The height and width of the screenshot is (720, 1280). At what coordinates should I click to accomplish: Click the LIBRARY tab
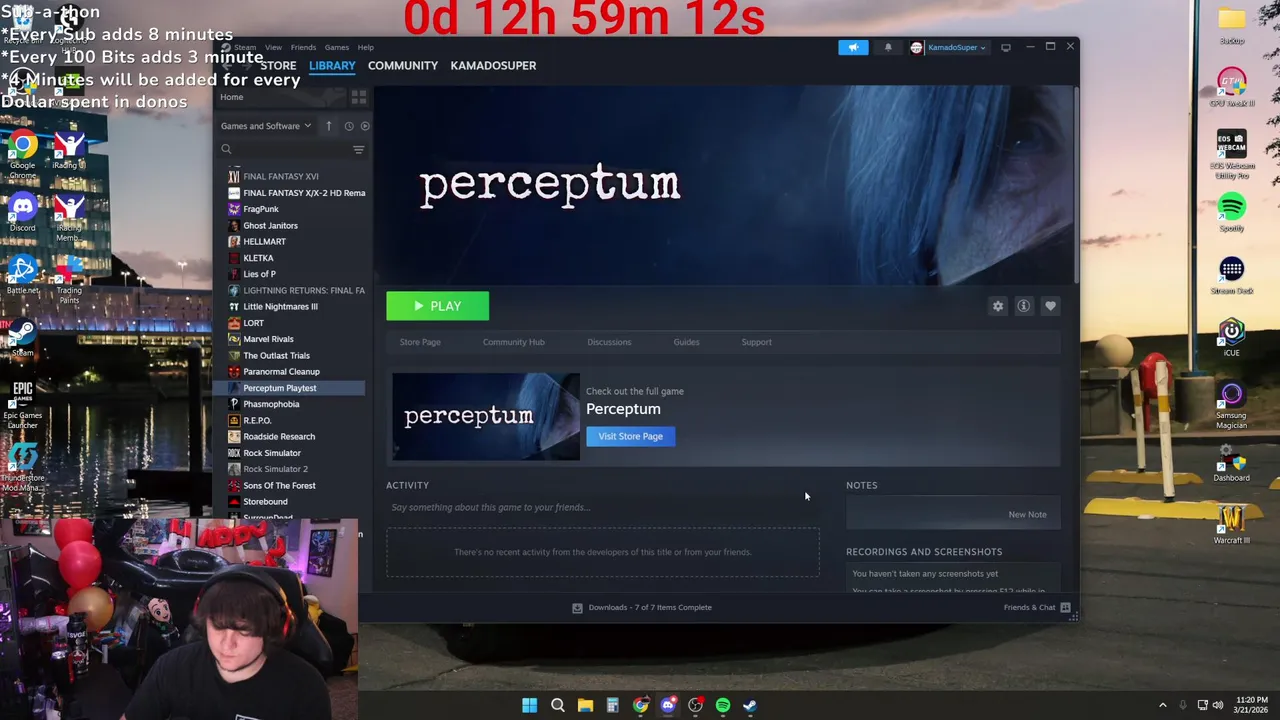coord(332,66)
